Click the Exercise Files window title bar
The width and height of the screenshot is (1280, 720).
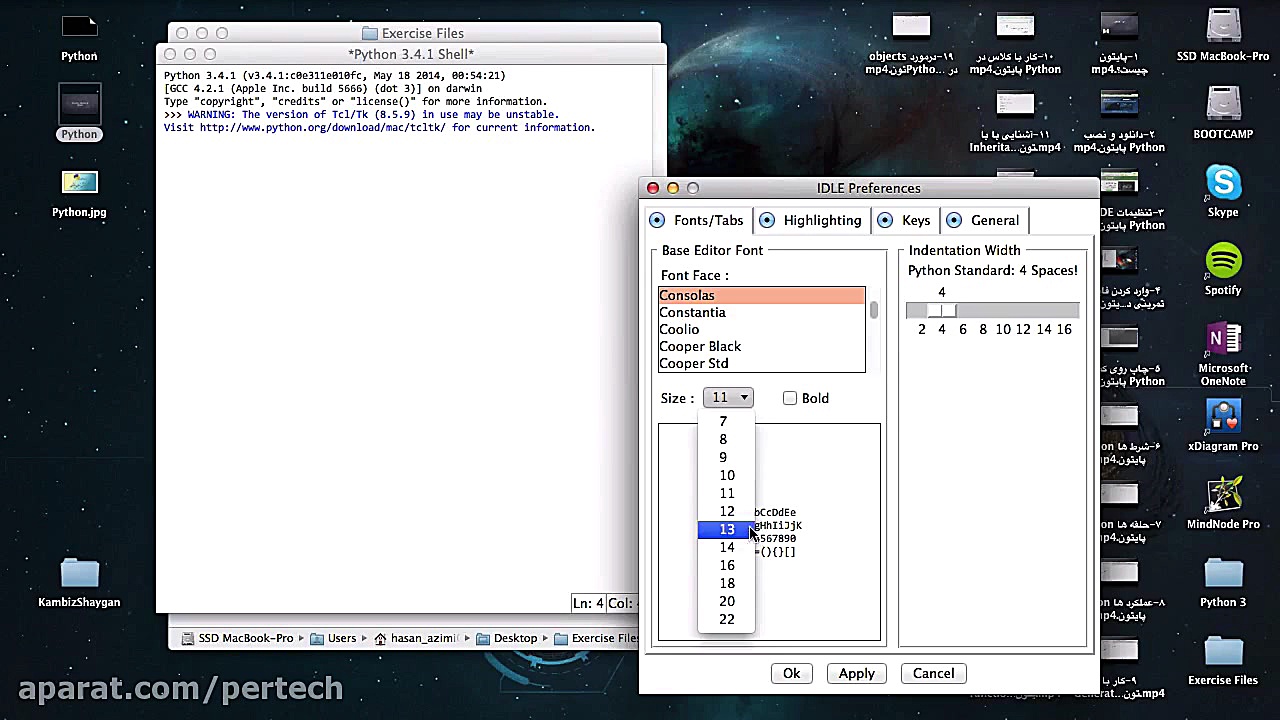pyautogui.click(x=414, y=33)
